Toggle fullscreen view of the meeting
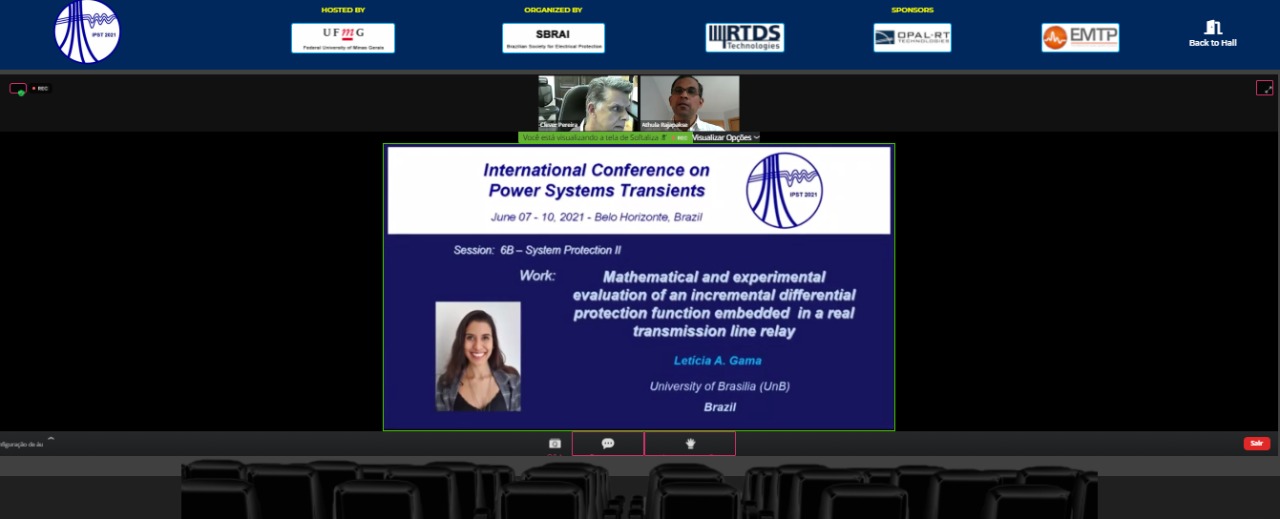 [x=1264, y=88]
